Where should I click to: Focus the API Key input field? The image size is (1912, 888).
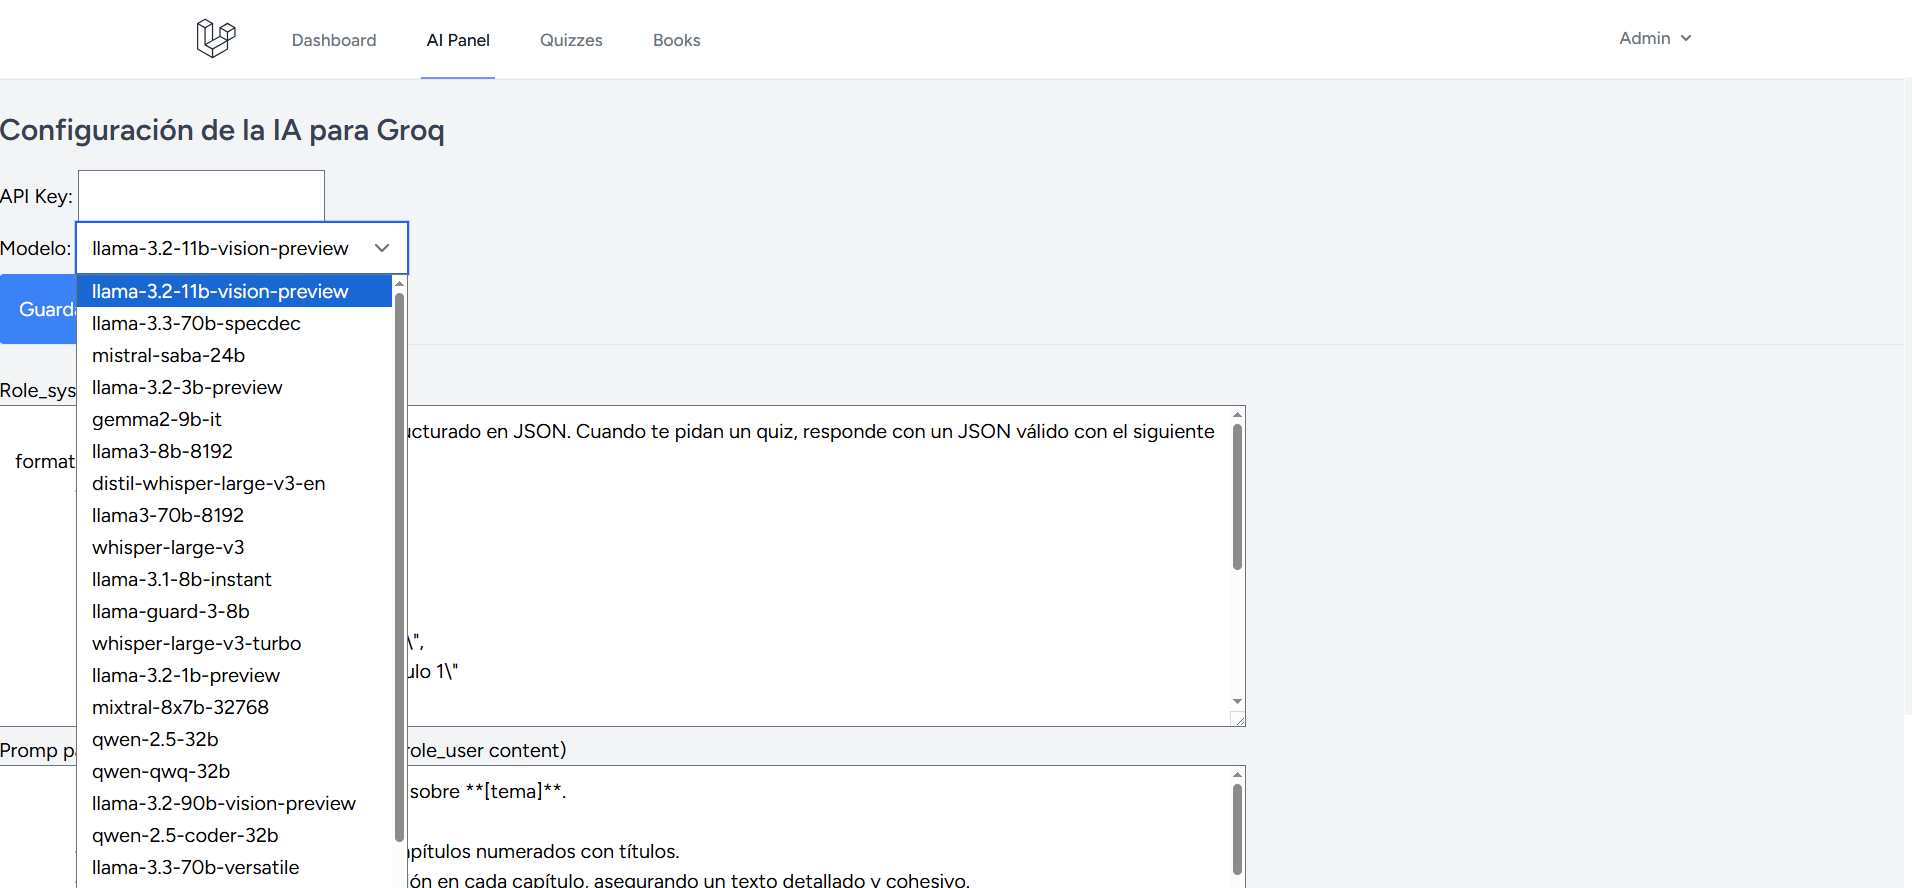pyautogui.click(x=201, y=196)
